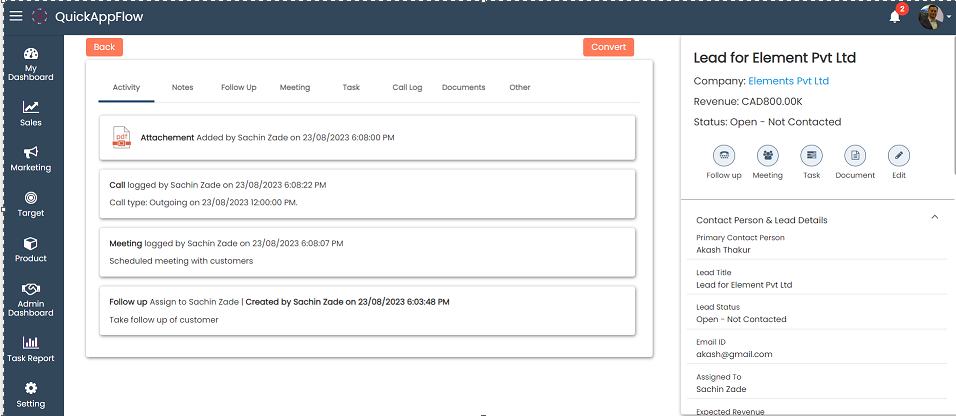This screenshot has width=956, height=416.
Task: Click the Follow up action icon
Action: [724, 156]
